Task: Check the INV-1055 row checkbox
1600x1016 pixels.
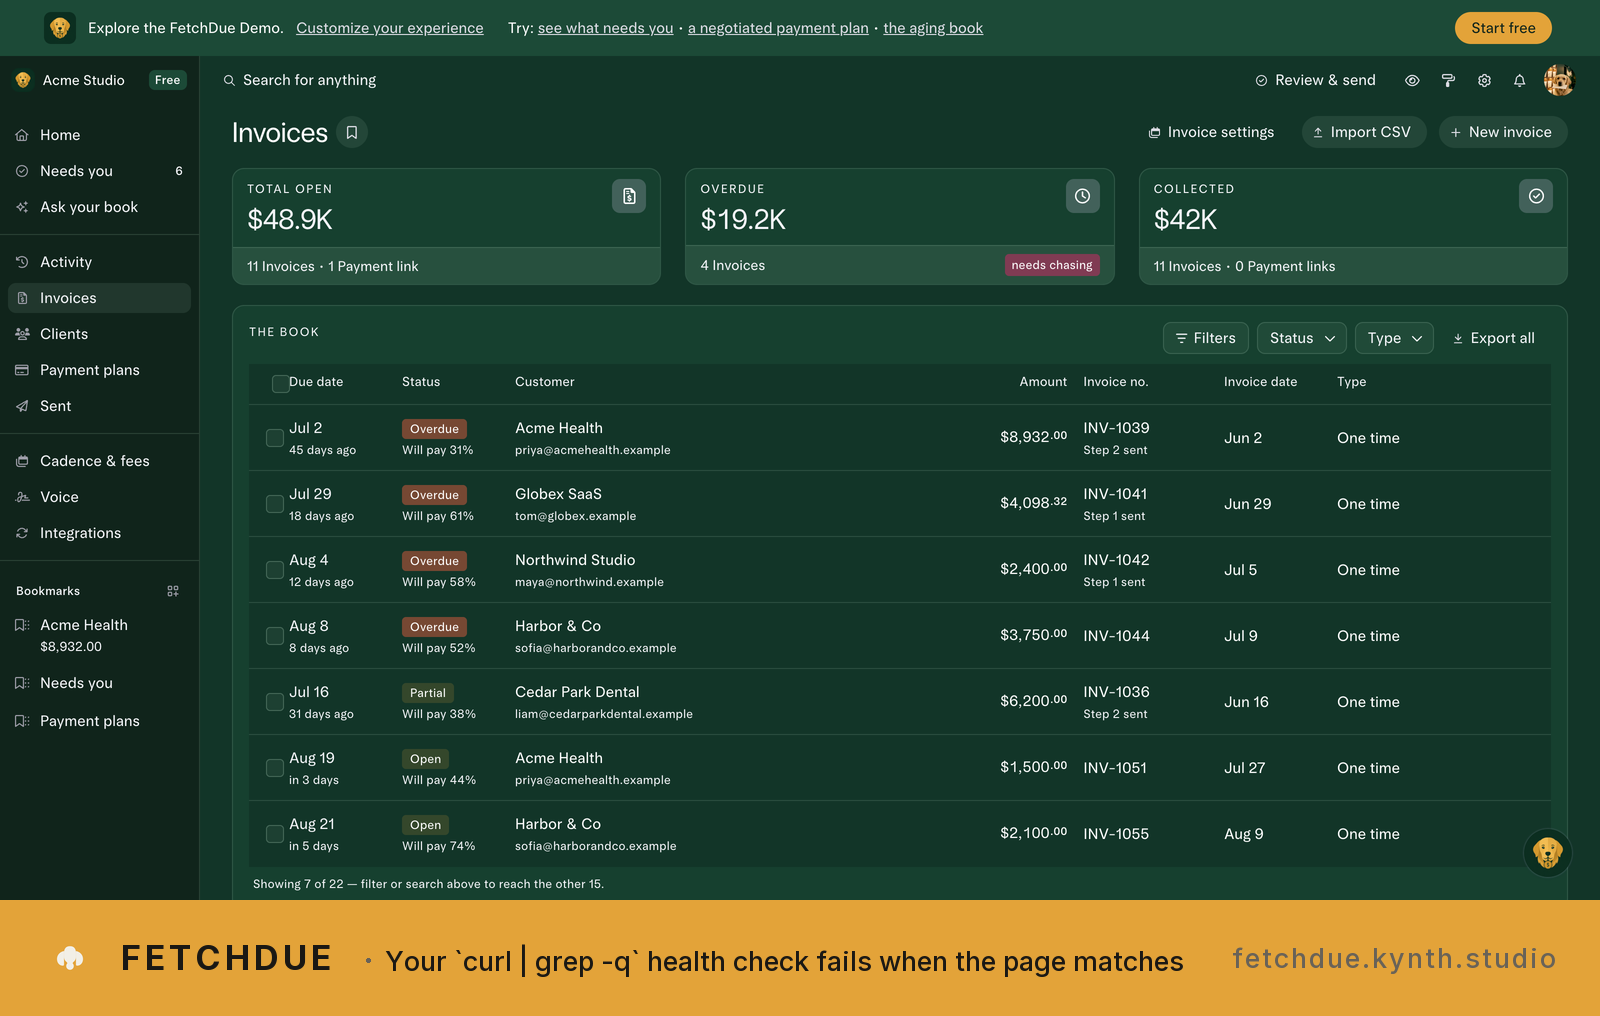Action: (x=274, y=834)
